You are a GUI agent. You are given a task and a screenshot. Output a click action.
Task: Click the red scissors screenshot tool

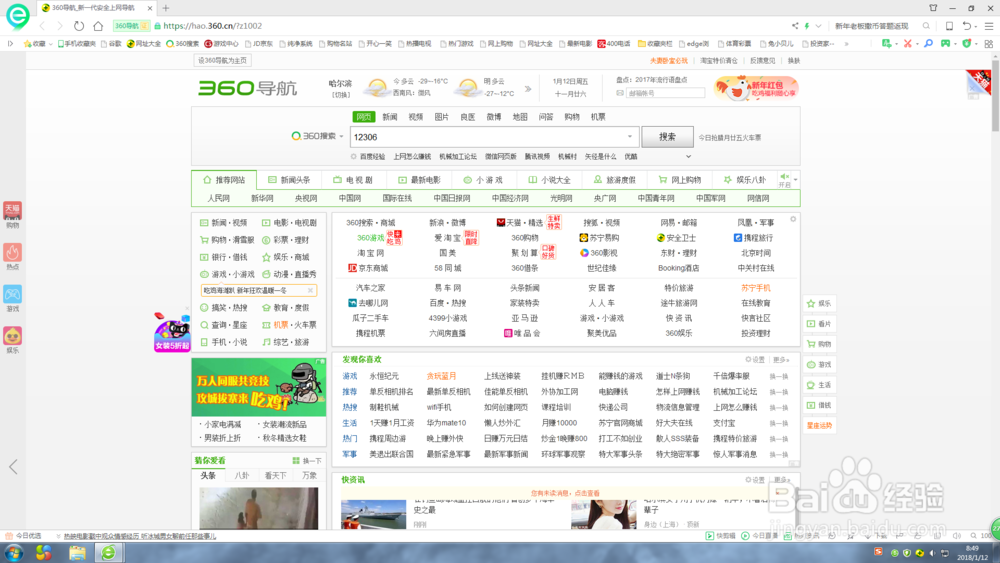(908, 44)
